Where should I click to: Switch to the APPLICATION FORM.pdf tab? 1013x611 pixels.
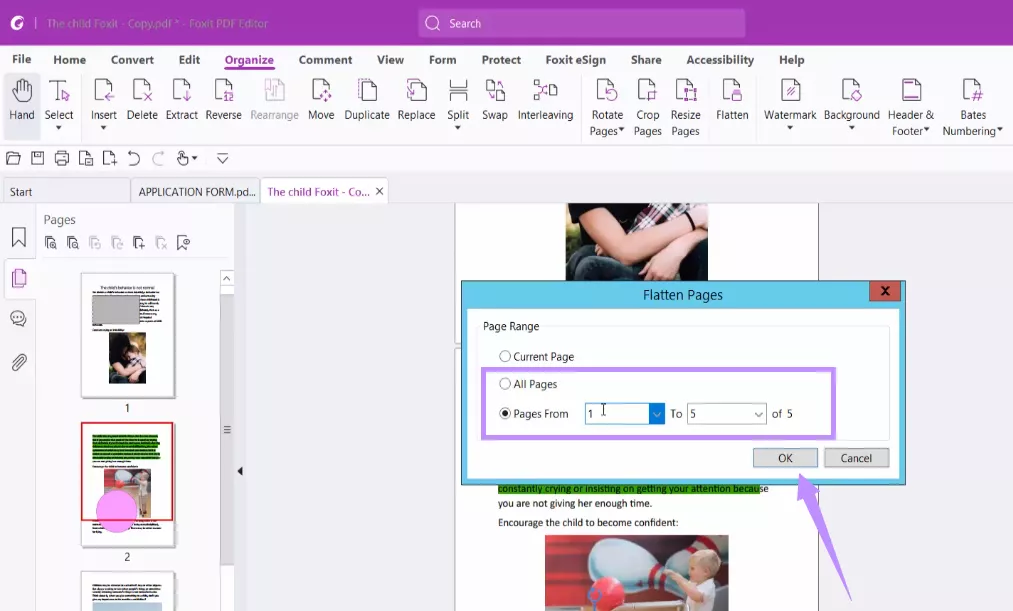click(195, 191)
